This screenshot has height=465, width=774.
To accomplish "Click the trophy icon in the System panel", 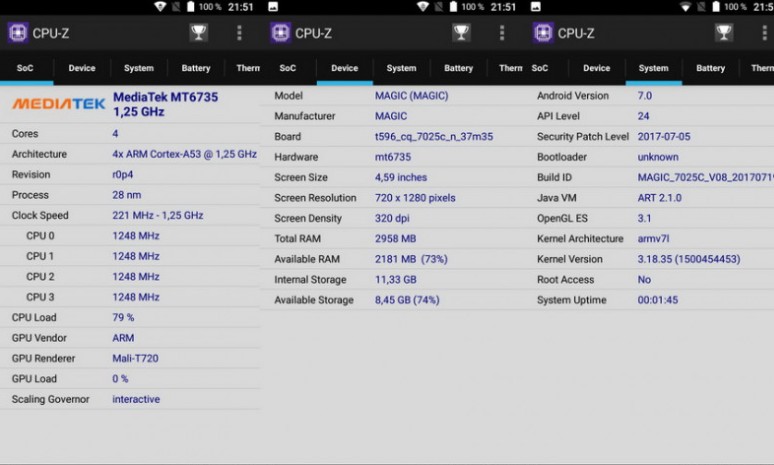I will [x=724, y=33].
